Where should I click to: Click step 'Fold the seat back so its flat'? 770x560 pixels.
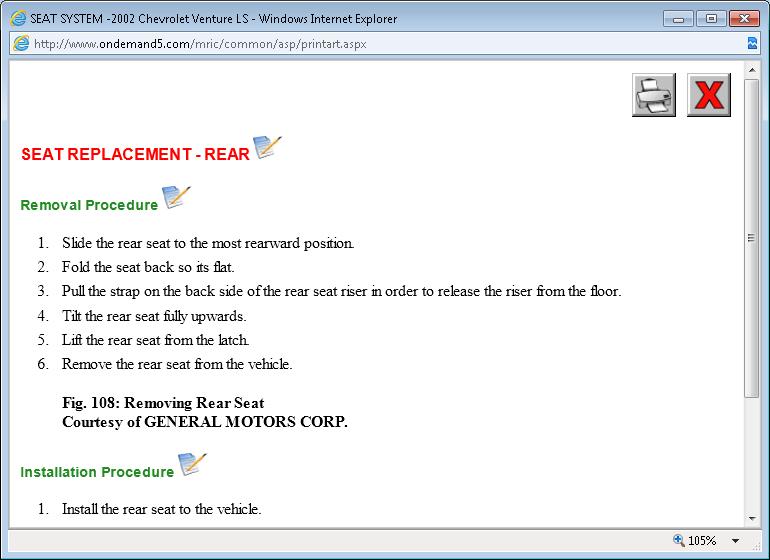pyautogui.click(x=148, y=267)
